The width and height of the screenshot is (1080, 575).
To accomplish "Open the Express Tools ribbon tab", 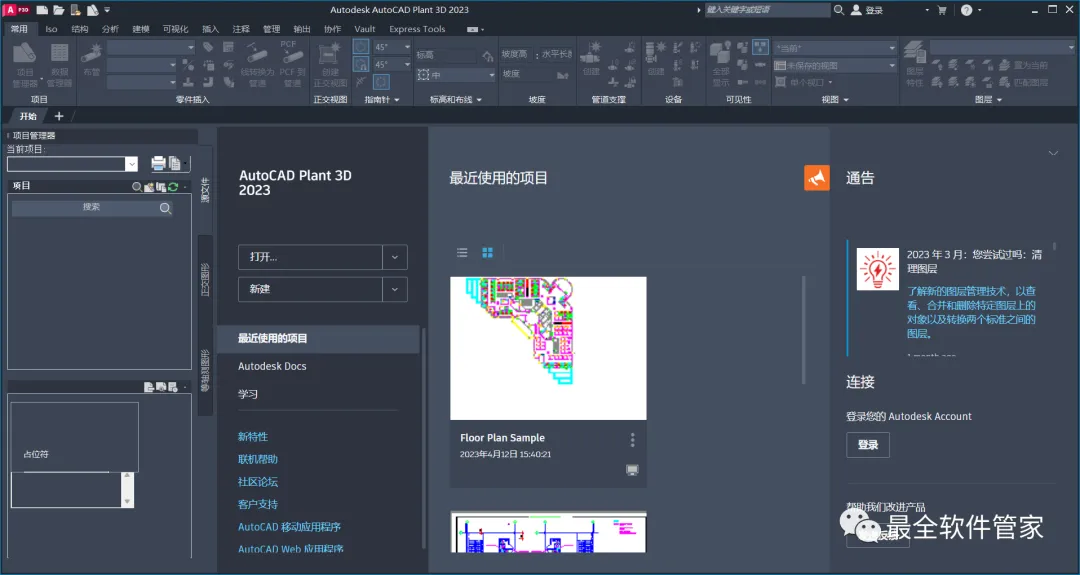I will pyautogui.click(x=417, y=29).
